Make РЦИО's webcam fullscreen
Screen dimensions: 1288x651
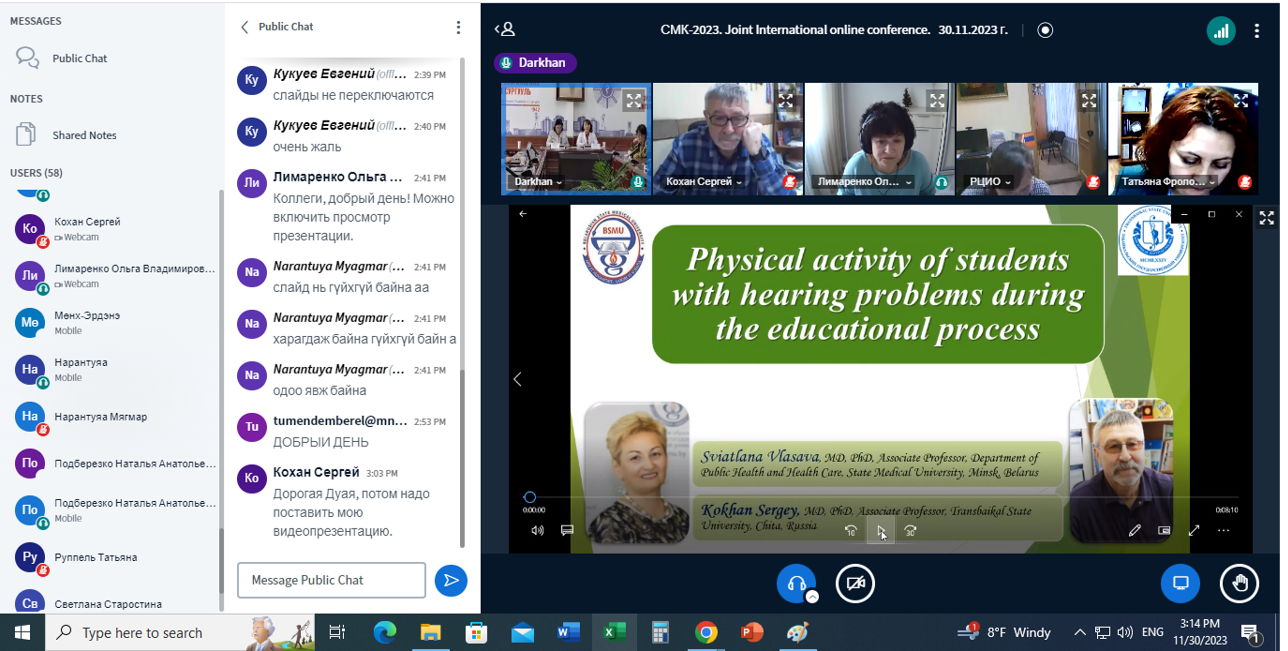(x=1089, y=100)
